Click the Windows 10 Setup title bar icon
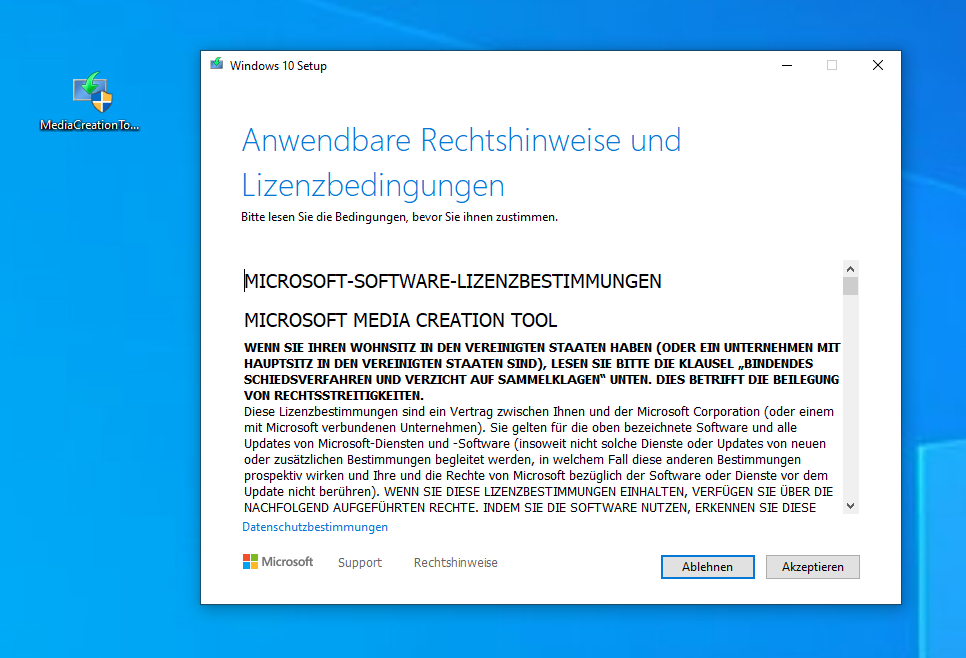The image size is (966, 658). coord(216,65)
